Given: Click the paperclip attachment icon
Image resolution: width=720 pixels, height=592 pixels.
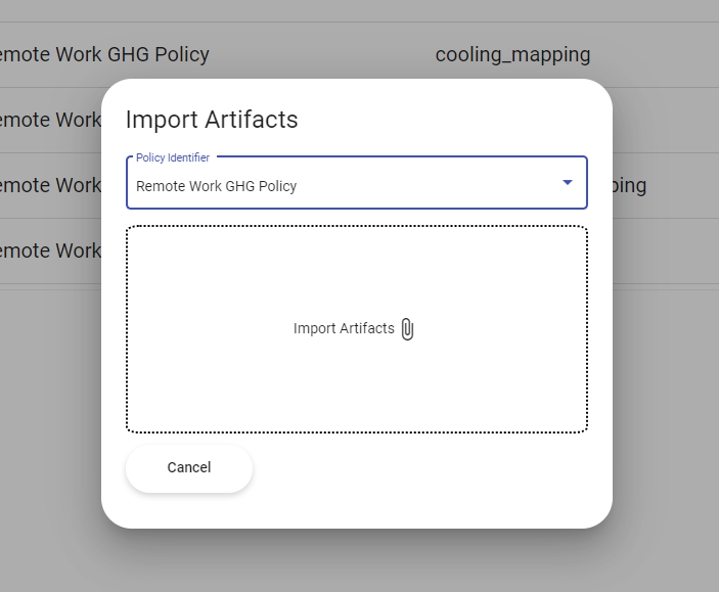Looking at the screenshot, I should tap(407, 329).
